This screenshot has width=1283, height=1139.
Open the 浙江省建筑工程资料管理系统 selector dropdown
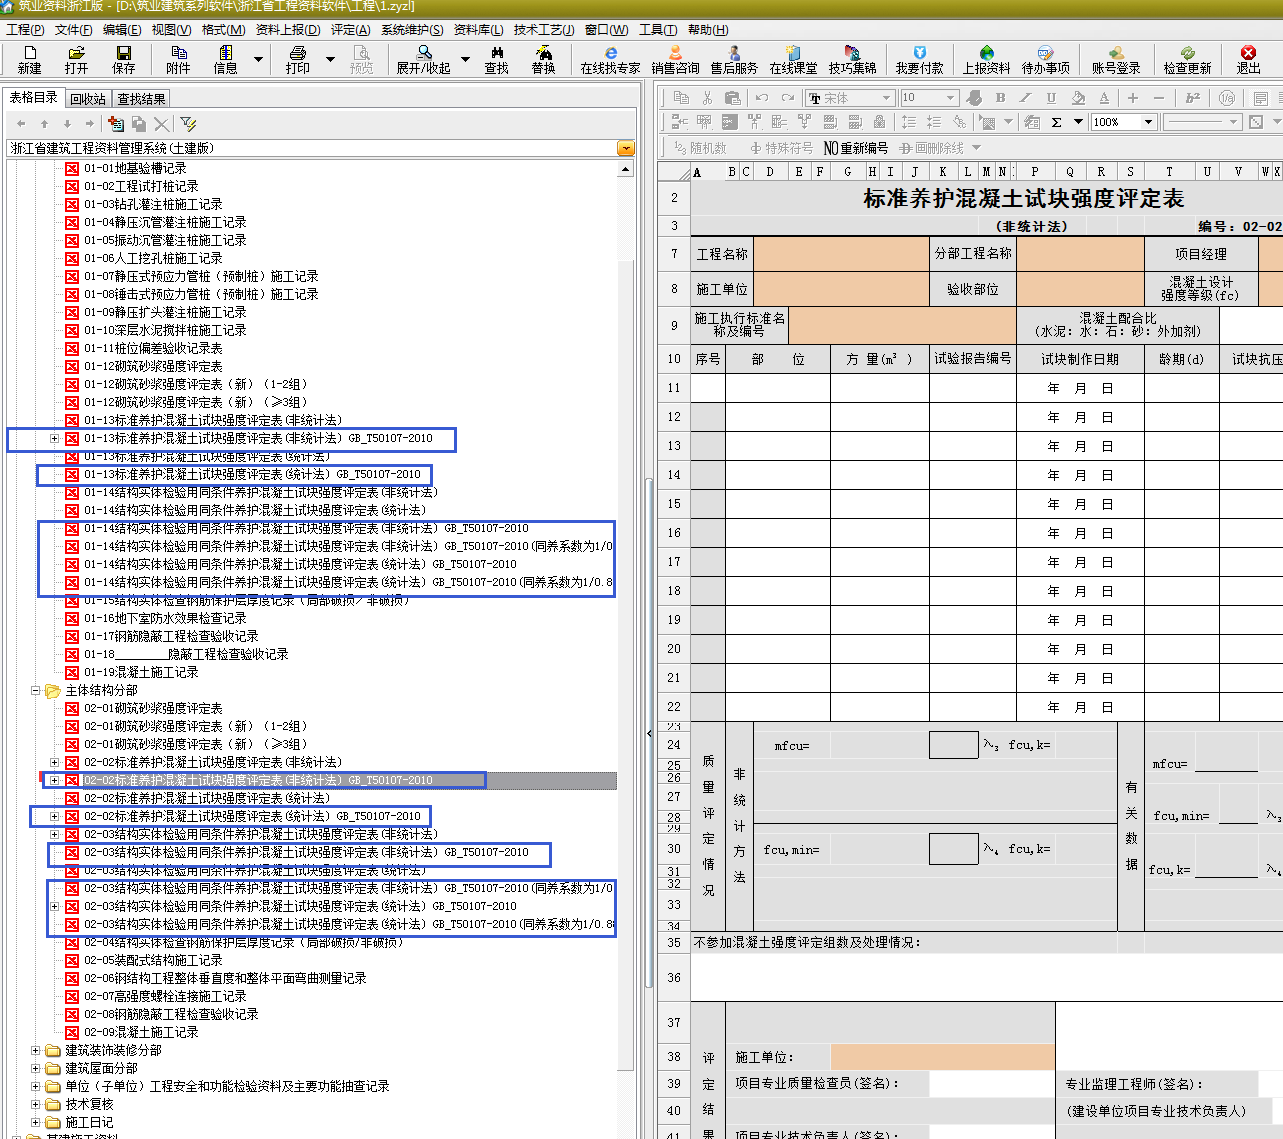tap(626, 148)
